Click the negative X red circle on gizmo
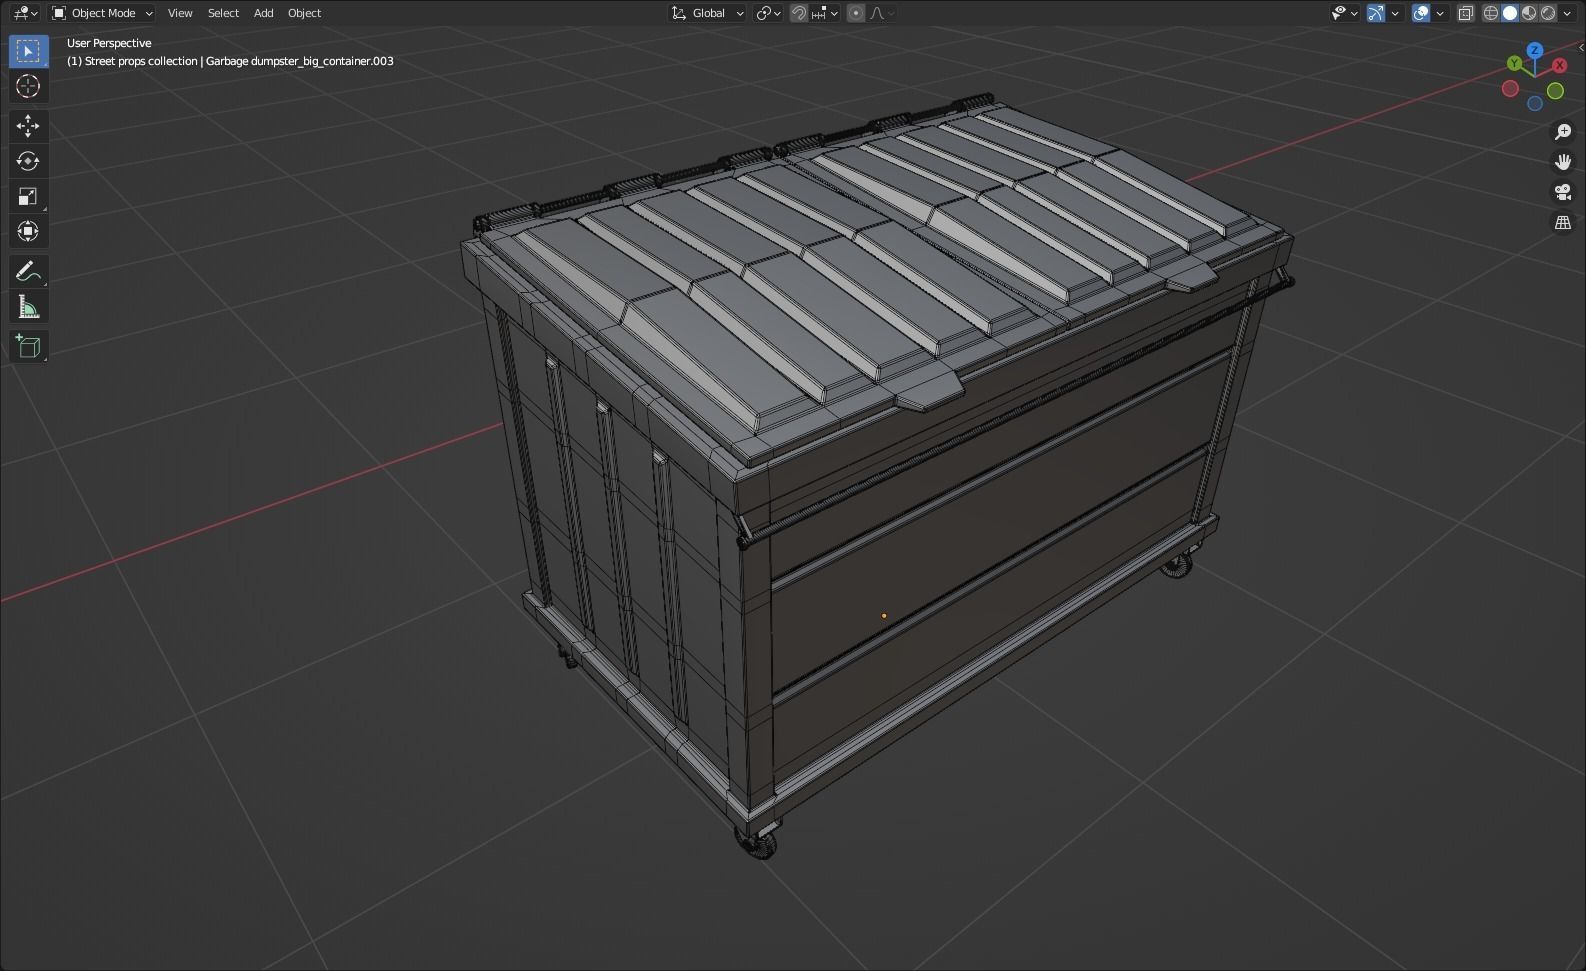The height and width of the screenshot is (971, 1586). (x=1510, y=89)
